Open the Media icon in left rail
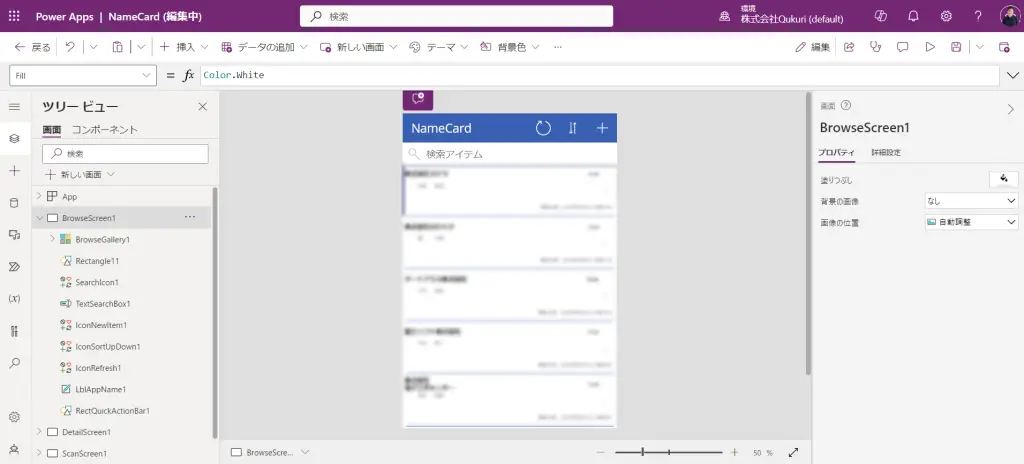Image resolution: width=1024 pixels, height=464 pixels. (14, 235)
